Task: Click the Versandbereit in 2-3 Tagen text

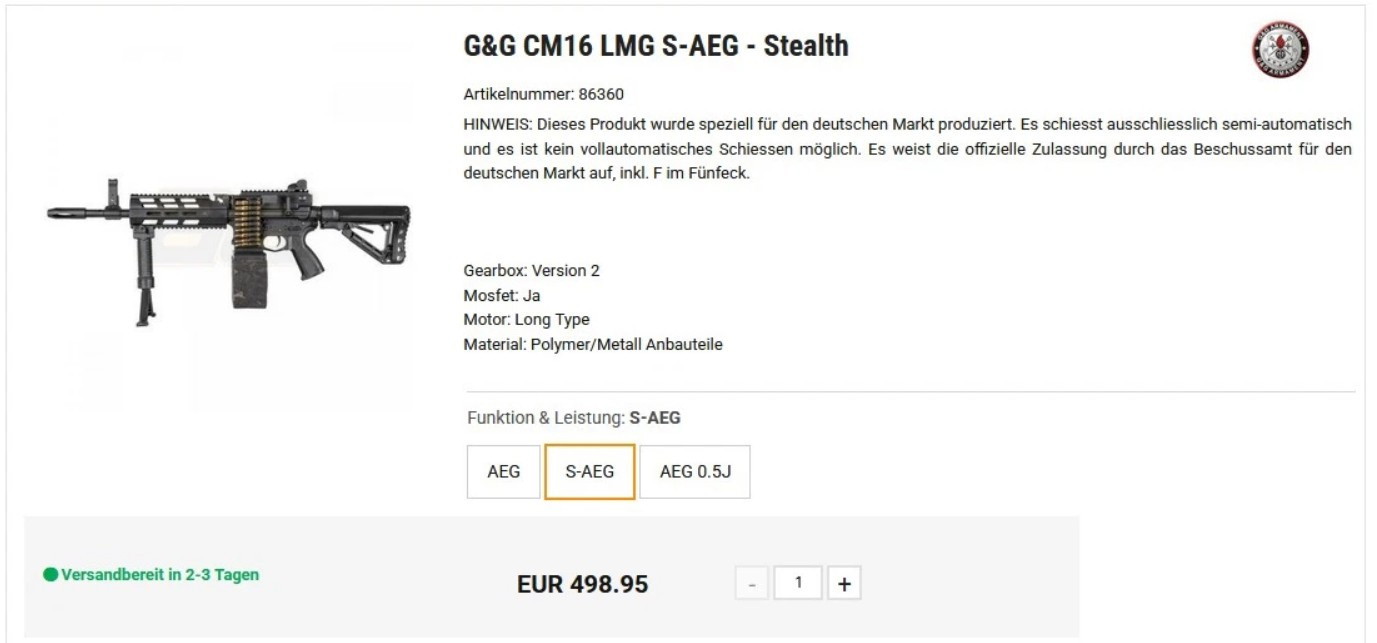Action: click(x=160, y=575)
